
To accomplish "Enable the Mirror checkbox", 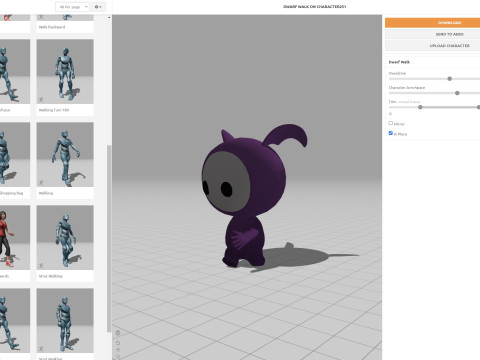I will (x=391, y=123).
